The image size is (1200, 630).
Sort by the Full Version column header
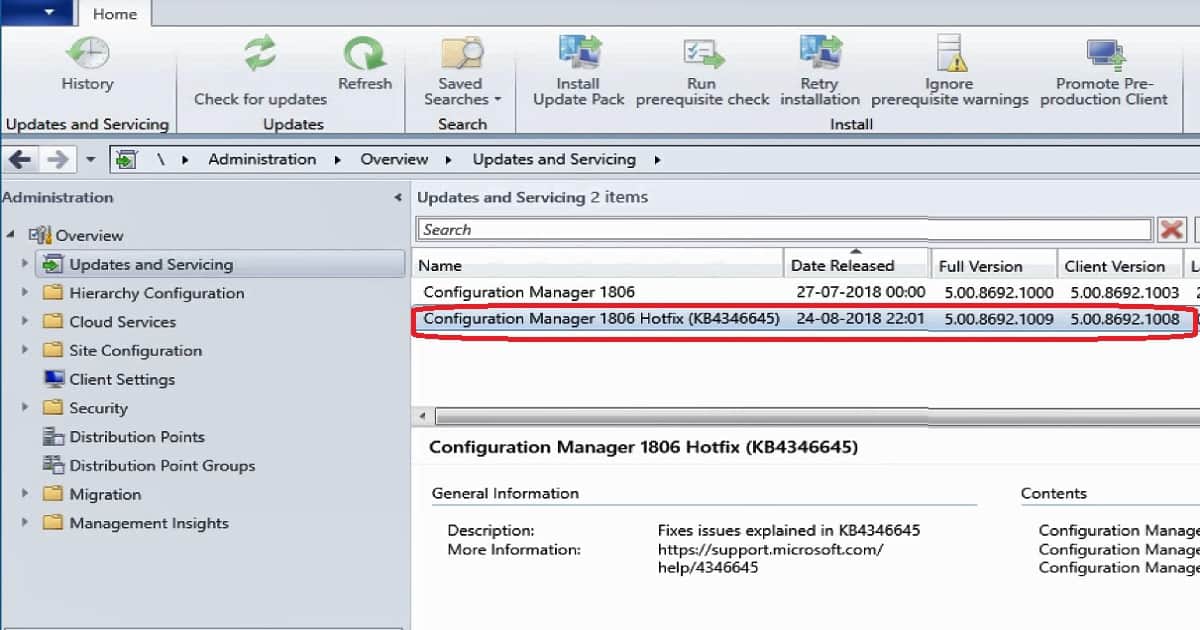[993, 265]
